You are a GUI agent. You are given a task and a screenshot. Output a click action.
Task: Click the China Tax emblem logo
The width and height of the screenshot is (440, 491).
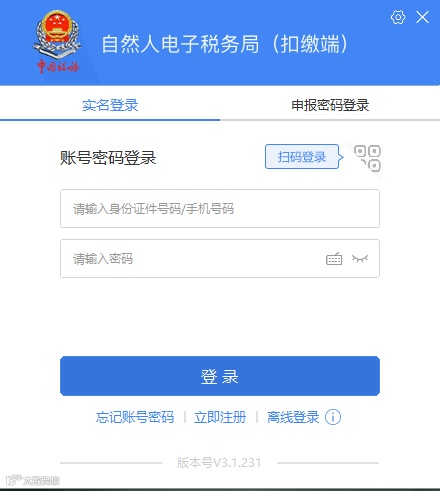point(57,42)
